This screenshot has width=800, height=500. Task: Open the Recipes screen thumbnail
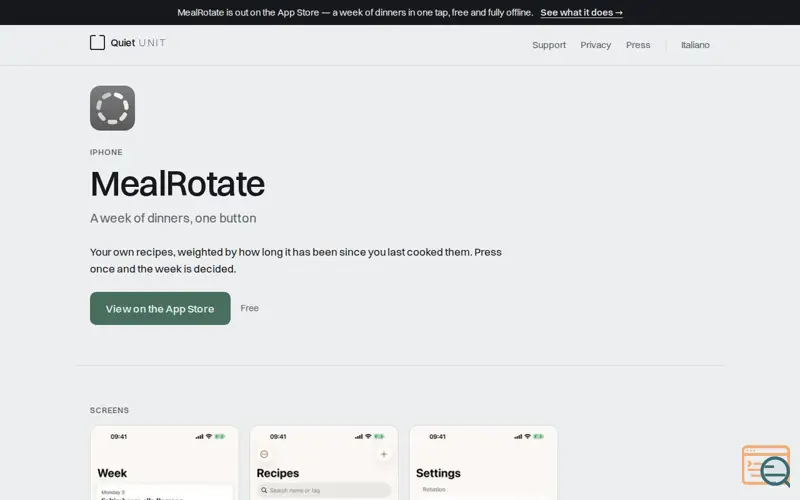(324, 463)
